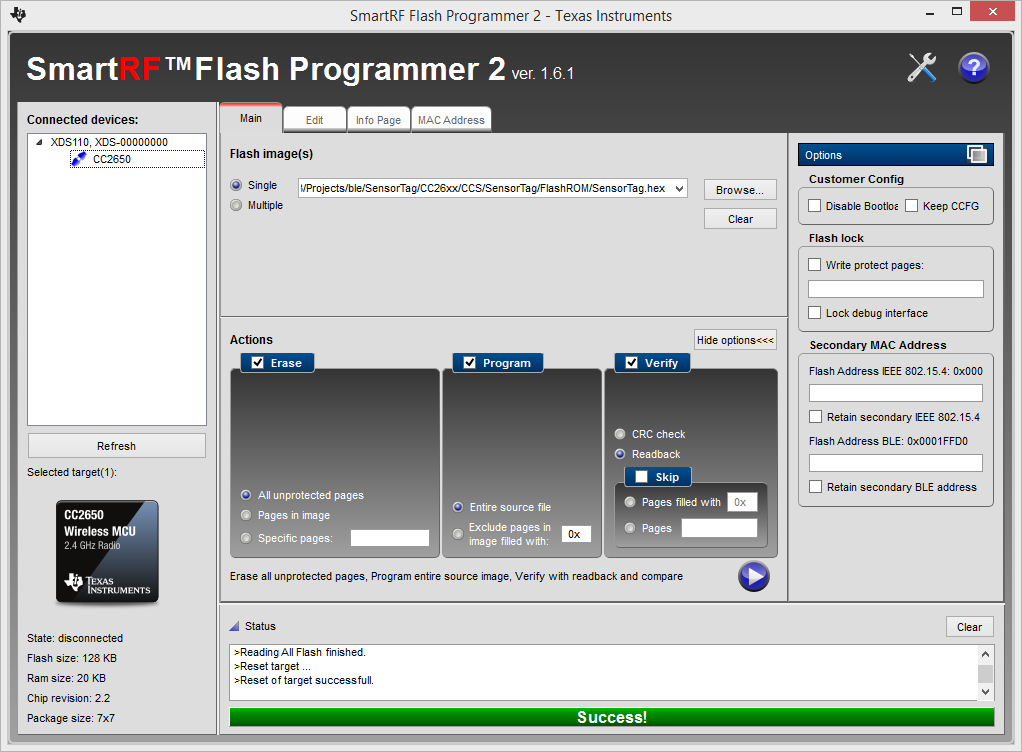The width and height of the screenshot is (1022, 752).
Task: Click the CC2650 Wireless MCU chip image
Action: 107,551
